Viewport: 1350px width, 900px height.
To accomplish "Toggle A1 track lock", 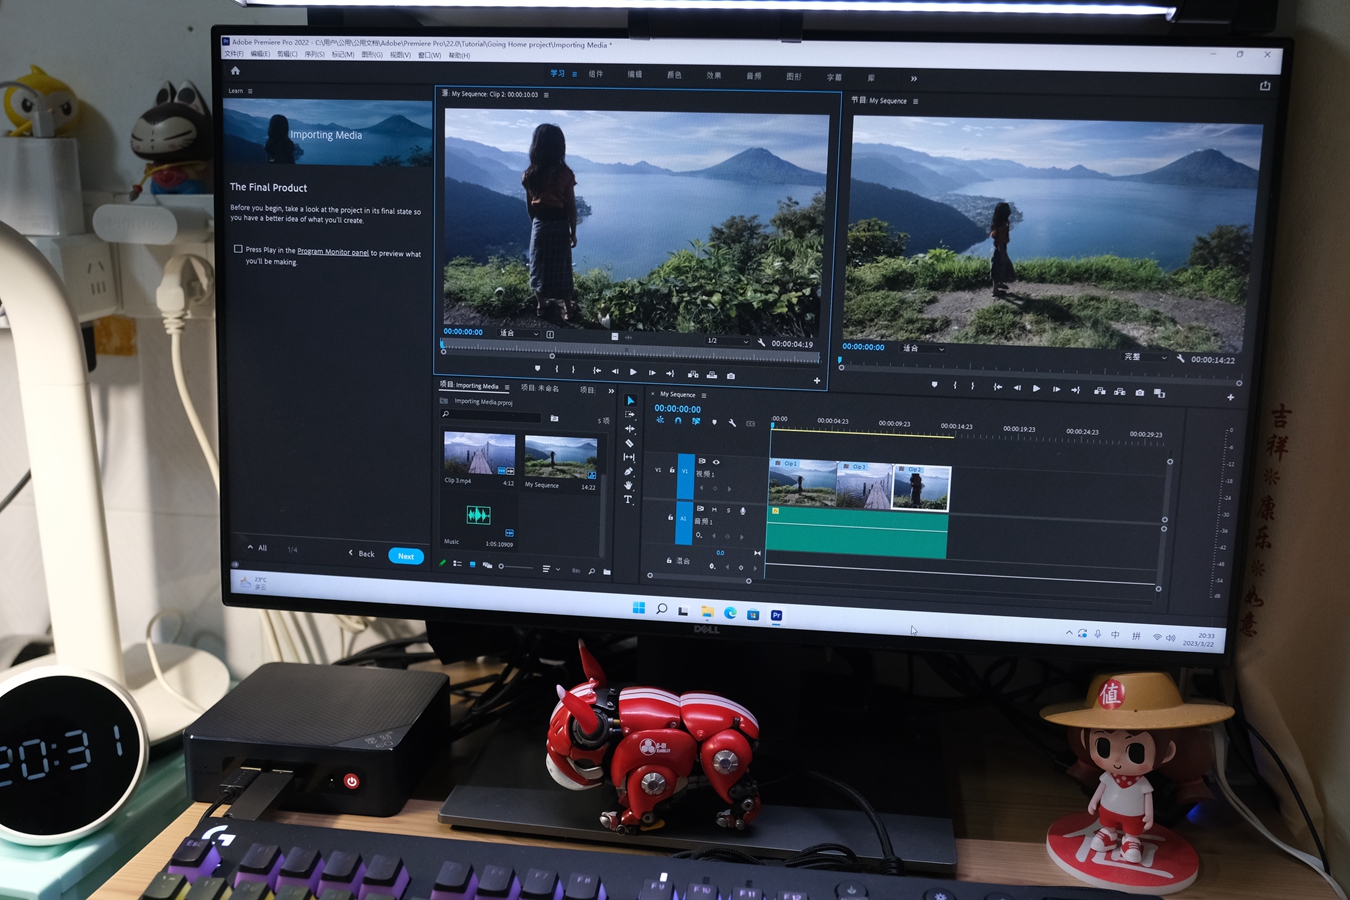I will tap(670, 517).
